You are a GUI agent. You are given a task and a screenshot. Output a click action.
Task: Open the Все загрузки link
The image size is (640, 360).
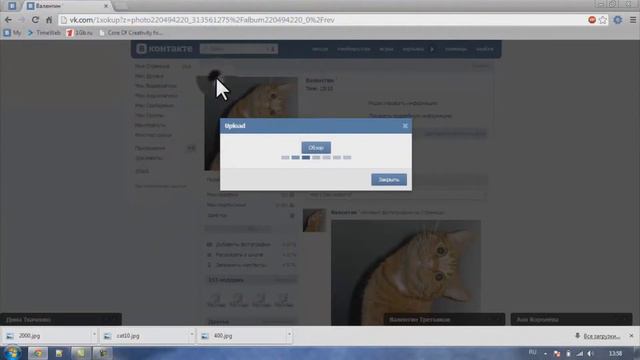602,336
